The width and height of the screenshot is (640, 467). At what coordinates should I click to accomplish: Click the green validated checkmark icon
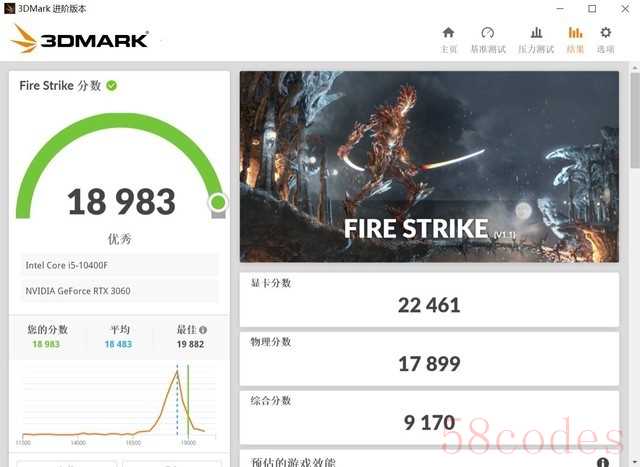pyautogui.click(x=111, y=86)
